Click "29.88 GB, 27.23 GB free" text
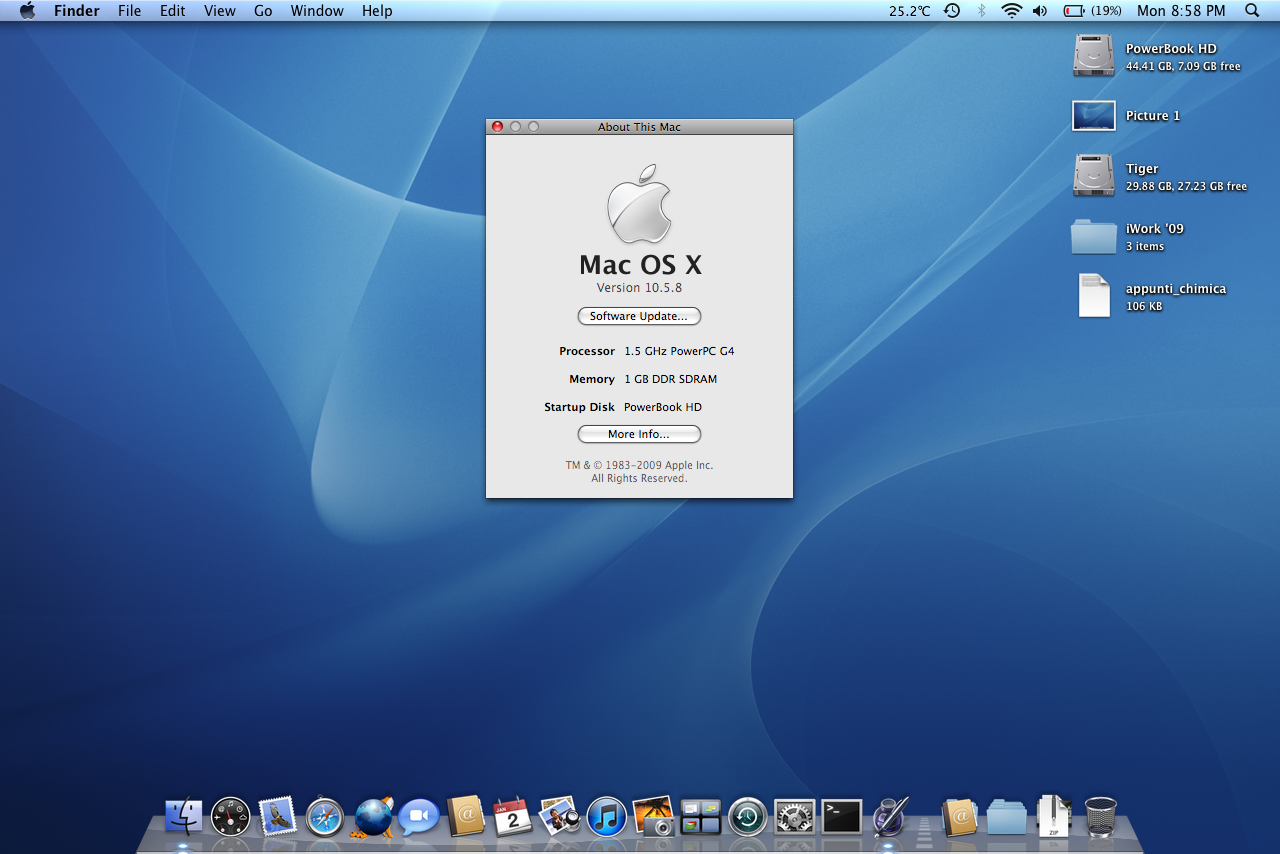 [1186, 187]
